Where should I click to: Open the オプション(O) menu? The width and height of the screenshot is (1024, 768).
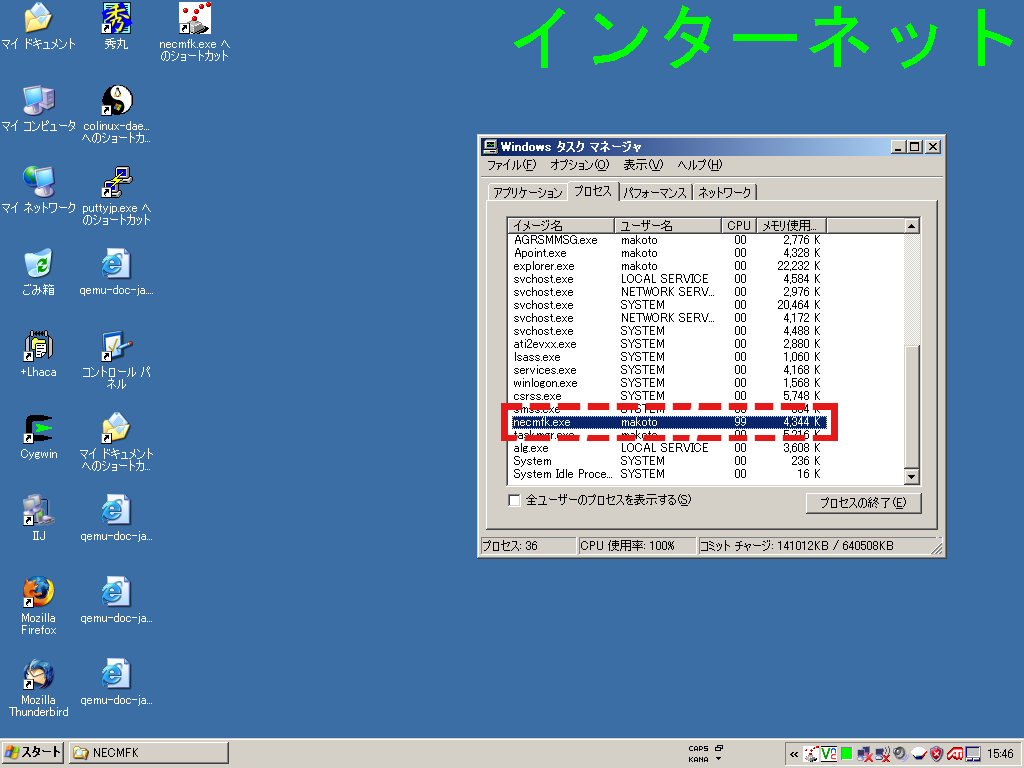(x=579, y=165)
